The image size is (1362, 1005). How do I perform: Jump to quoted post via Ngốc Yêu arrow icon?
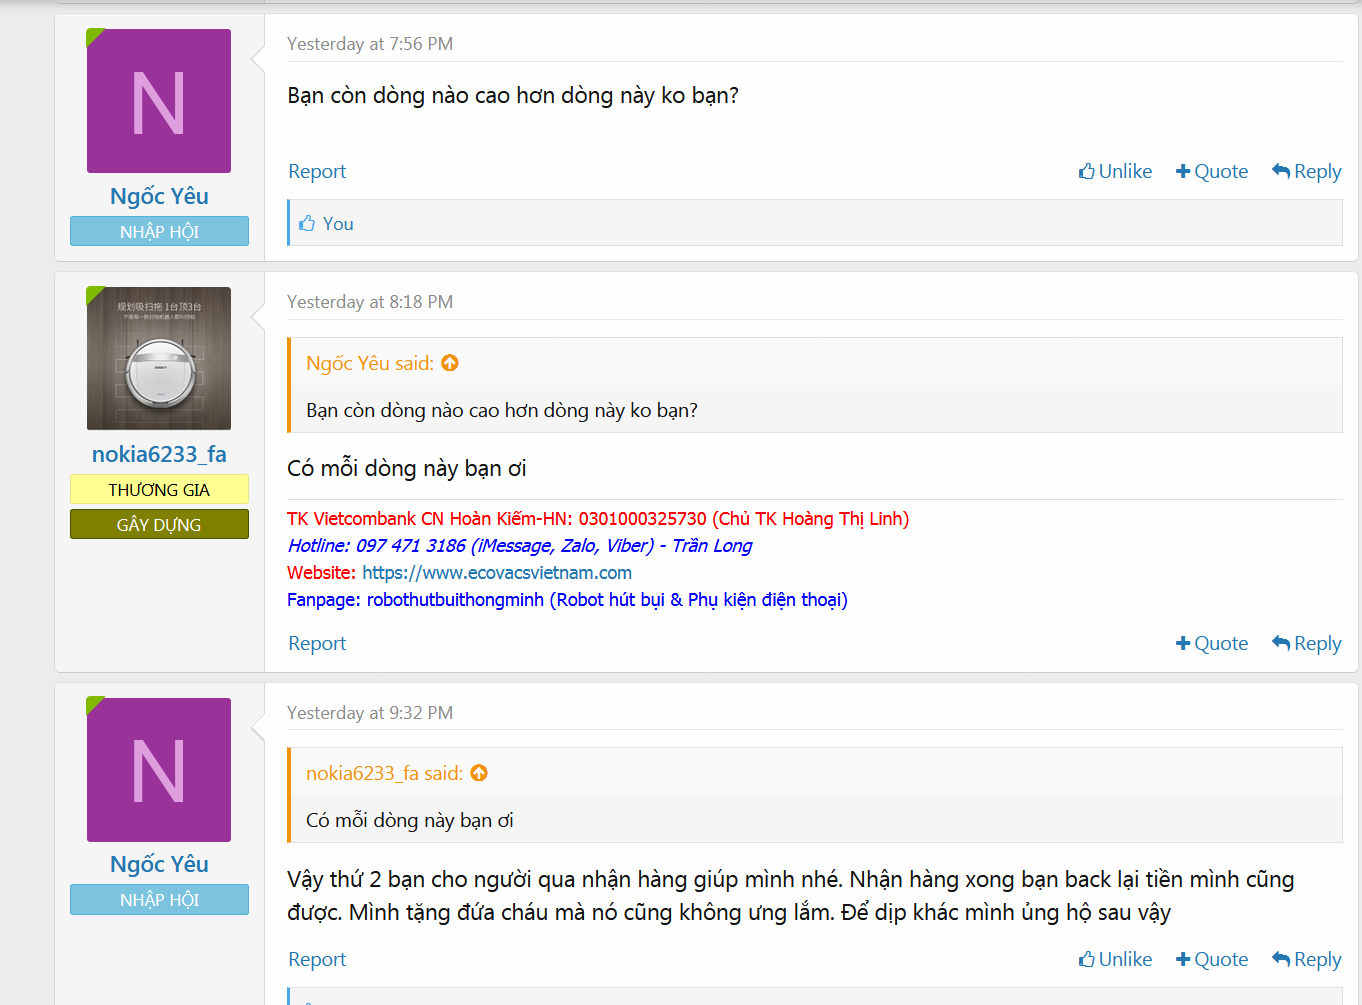(x=450, y=363)
